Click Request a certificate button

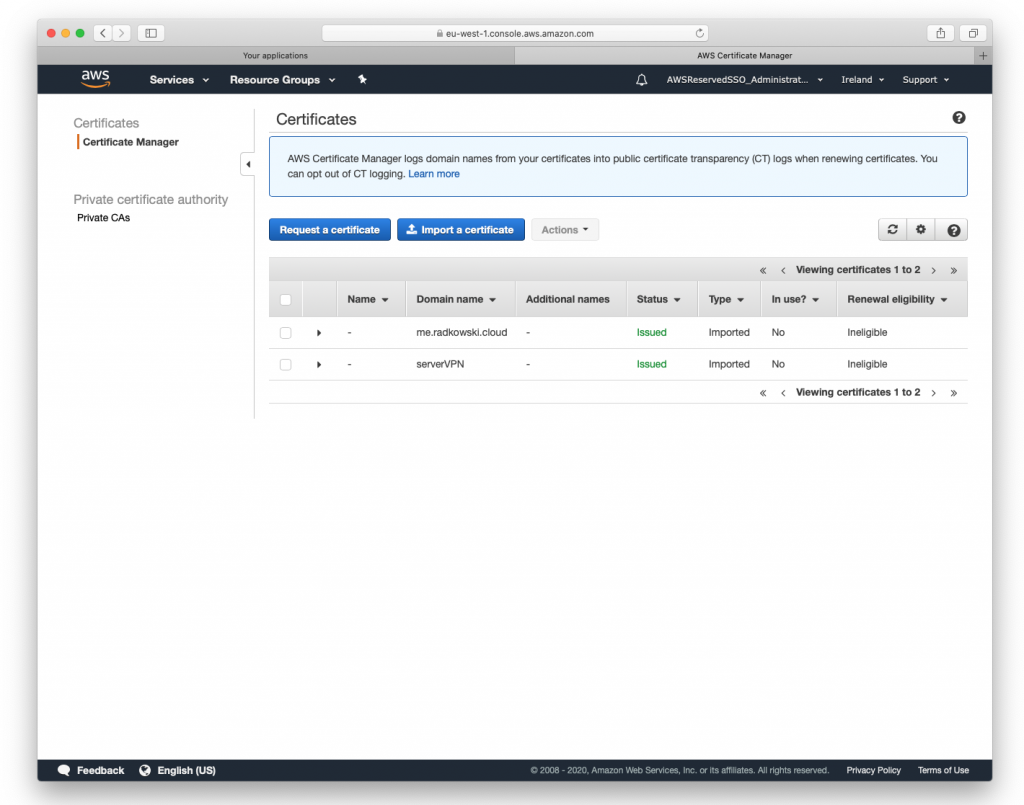[x=330, y=230]
